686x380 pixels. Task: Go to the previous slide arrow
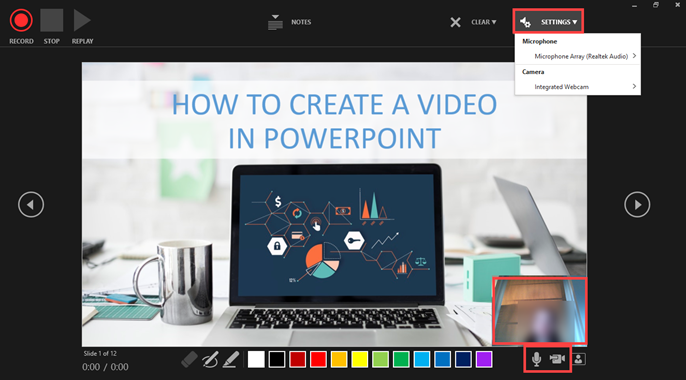(x=31, y=204)
